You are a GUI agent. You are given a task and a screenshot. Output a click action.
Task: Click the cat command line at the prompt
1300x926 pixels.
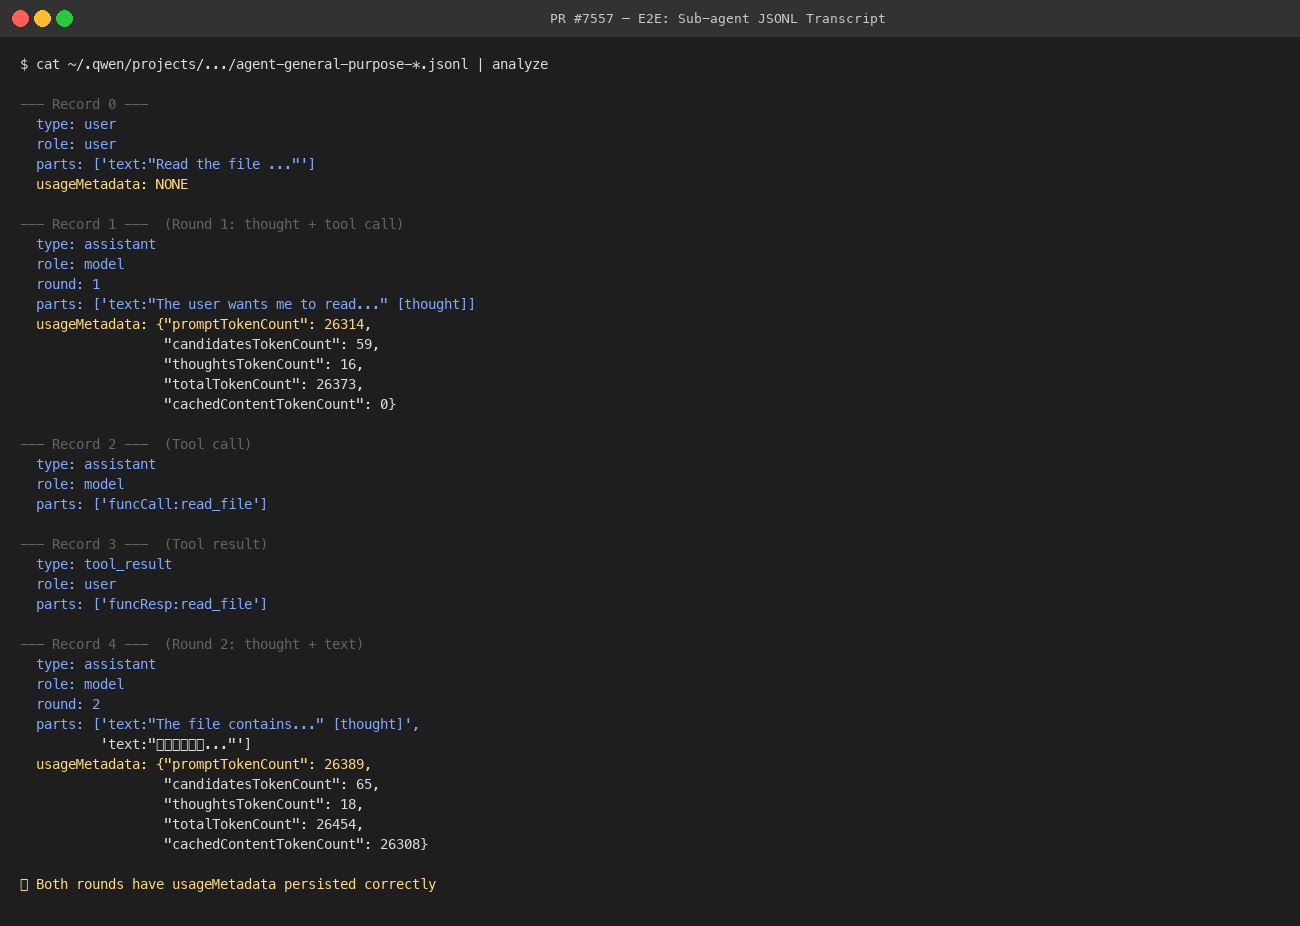284,64
